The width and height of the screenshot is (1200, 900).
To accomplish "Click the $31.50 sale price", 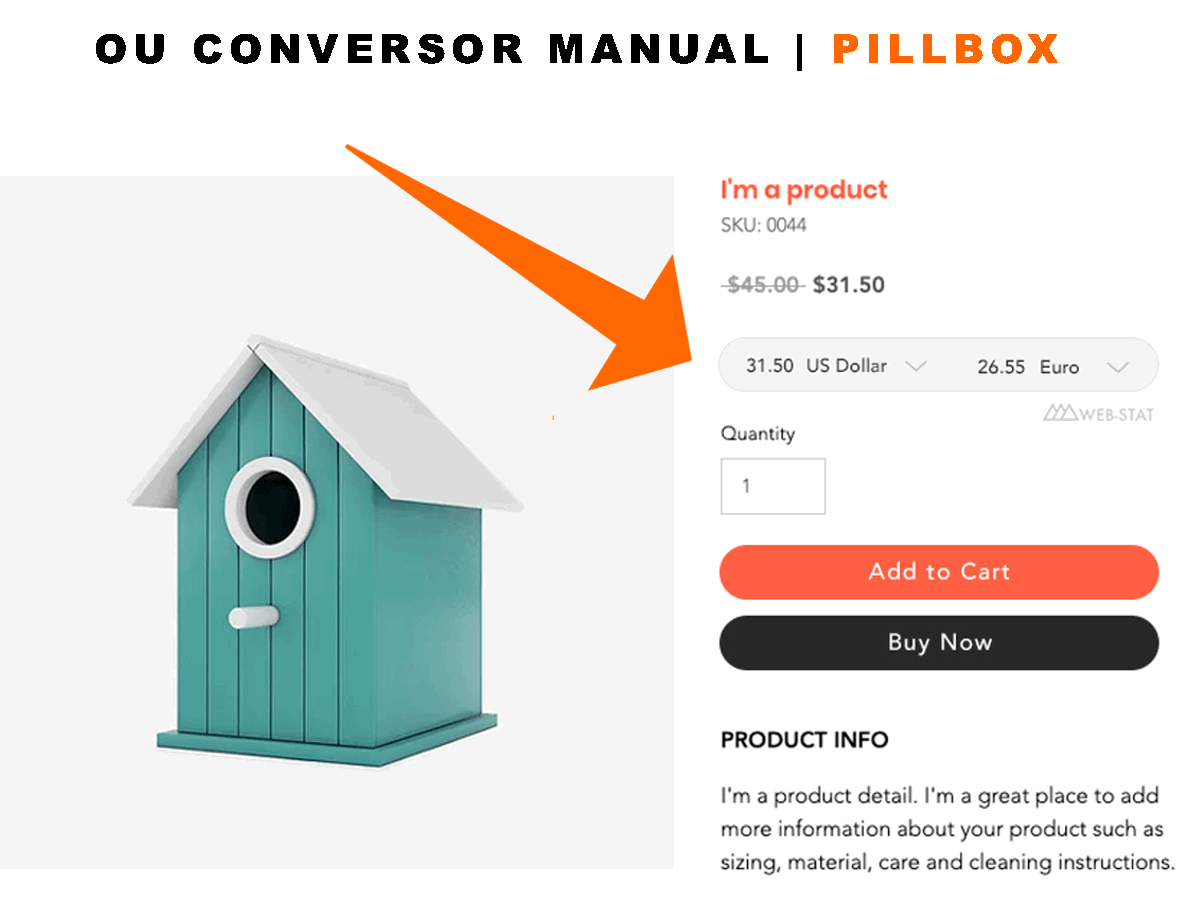I will click(849, 285).
